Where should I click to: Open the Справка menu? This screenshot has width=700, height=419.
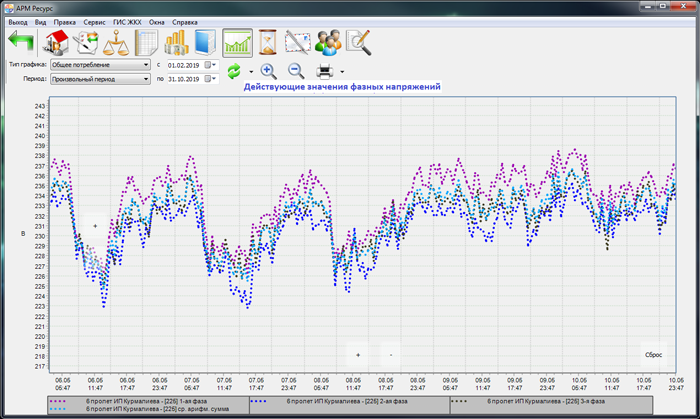[185, 21]
